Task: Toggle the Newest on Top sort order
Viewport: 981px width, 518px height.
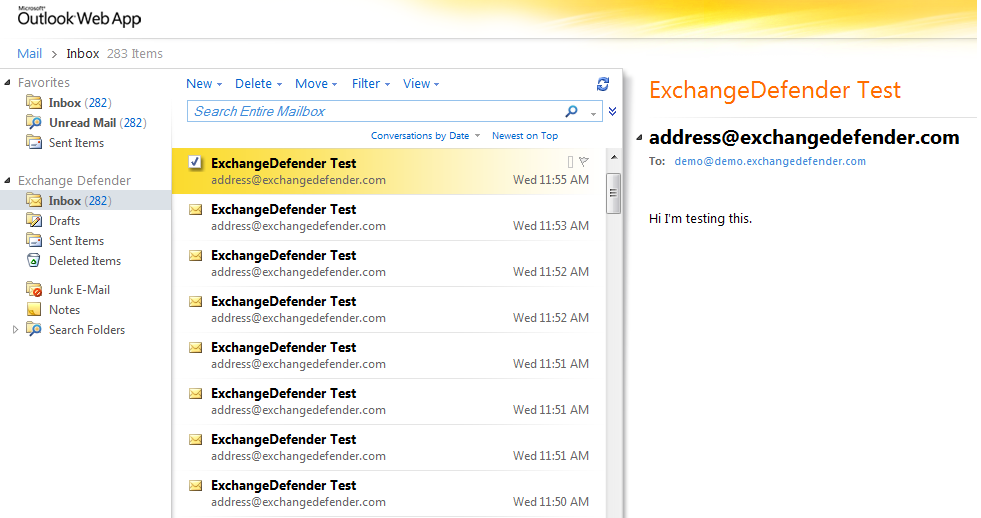Action: pyautogui.click(x=525, y=136)
